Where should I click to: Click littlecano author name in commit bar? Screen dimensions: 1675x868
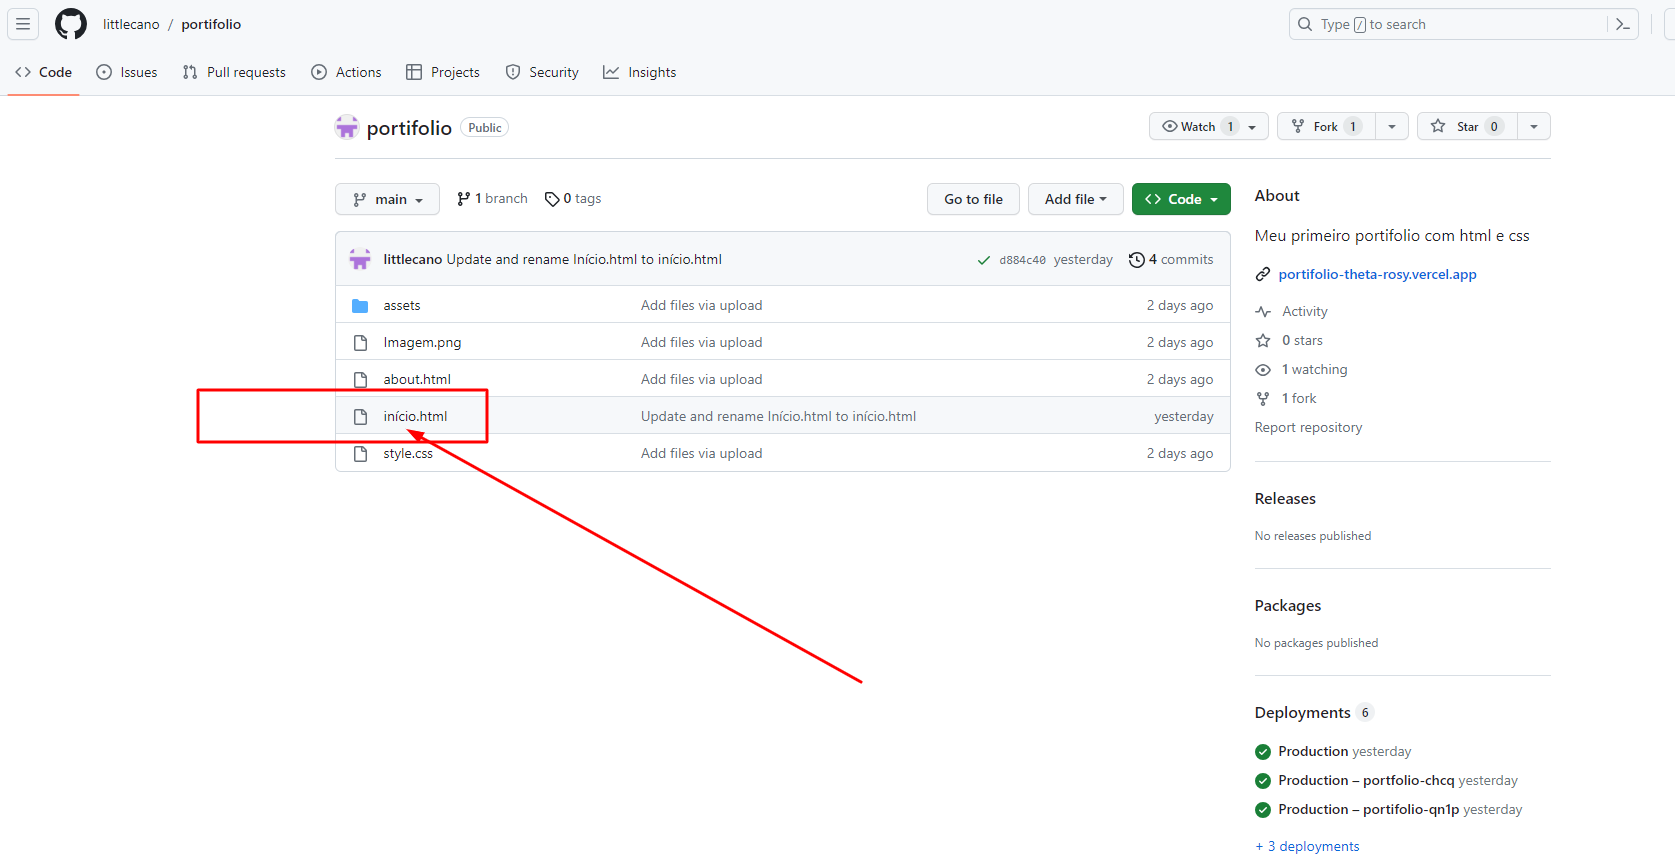(x=412, y=259)
